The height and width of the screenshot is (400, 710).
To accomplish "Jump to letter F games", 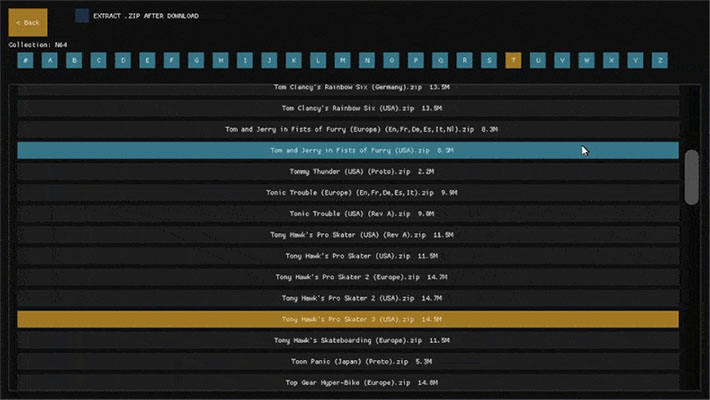I will 172,60.
